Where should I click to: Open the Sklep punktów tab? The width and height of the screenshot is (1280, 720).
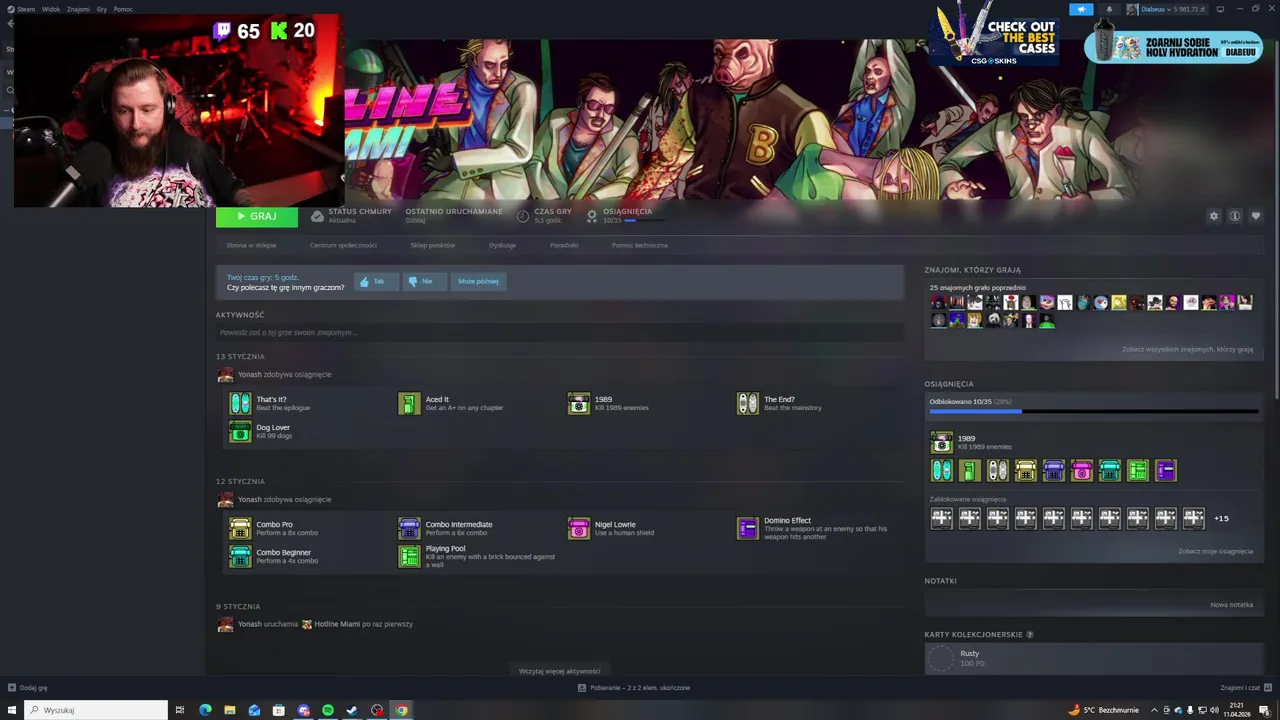pos(432,245)
